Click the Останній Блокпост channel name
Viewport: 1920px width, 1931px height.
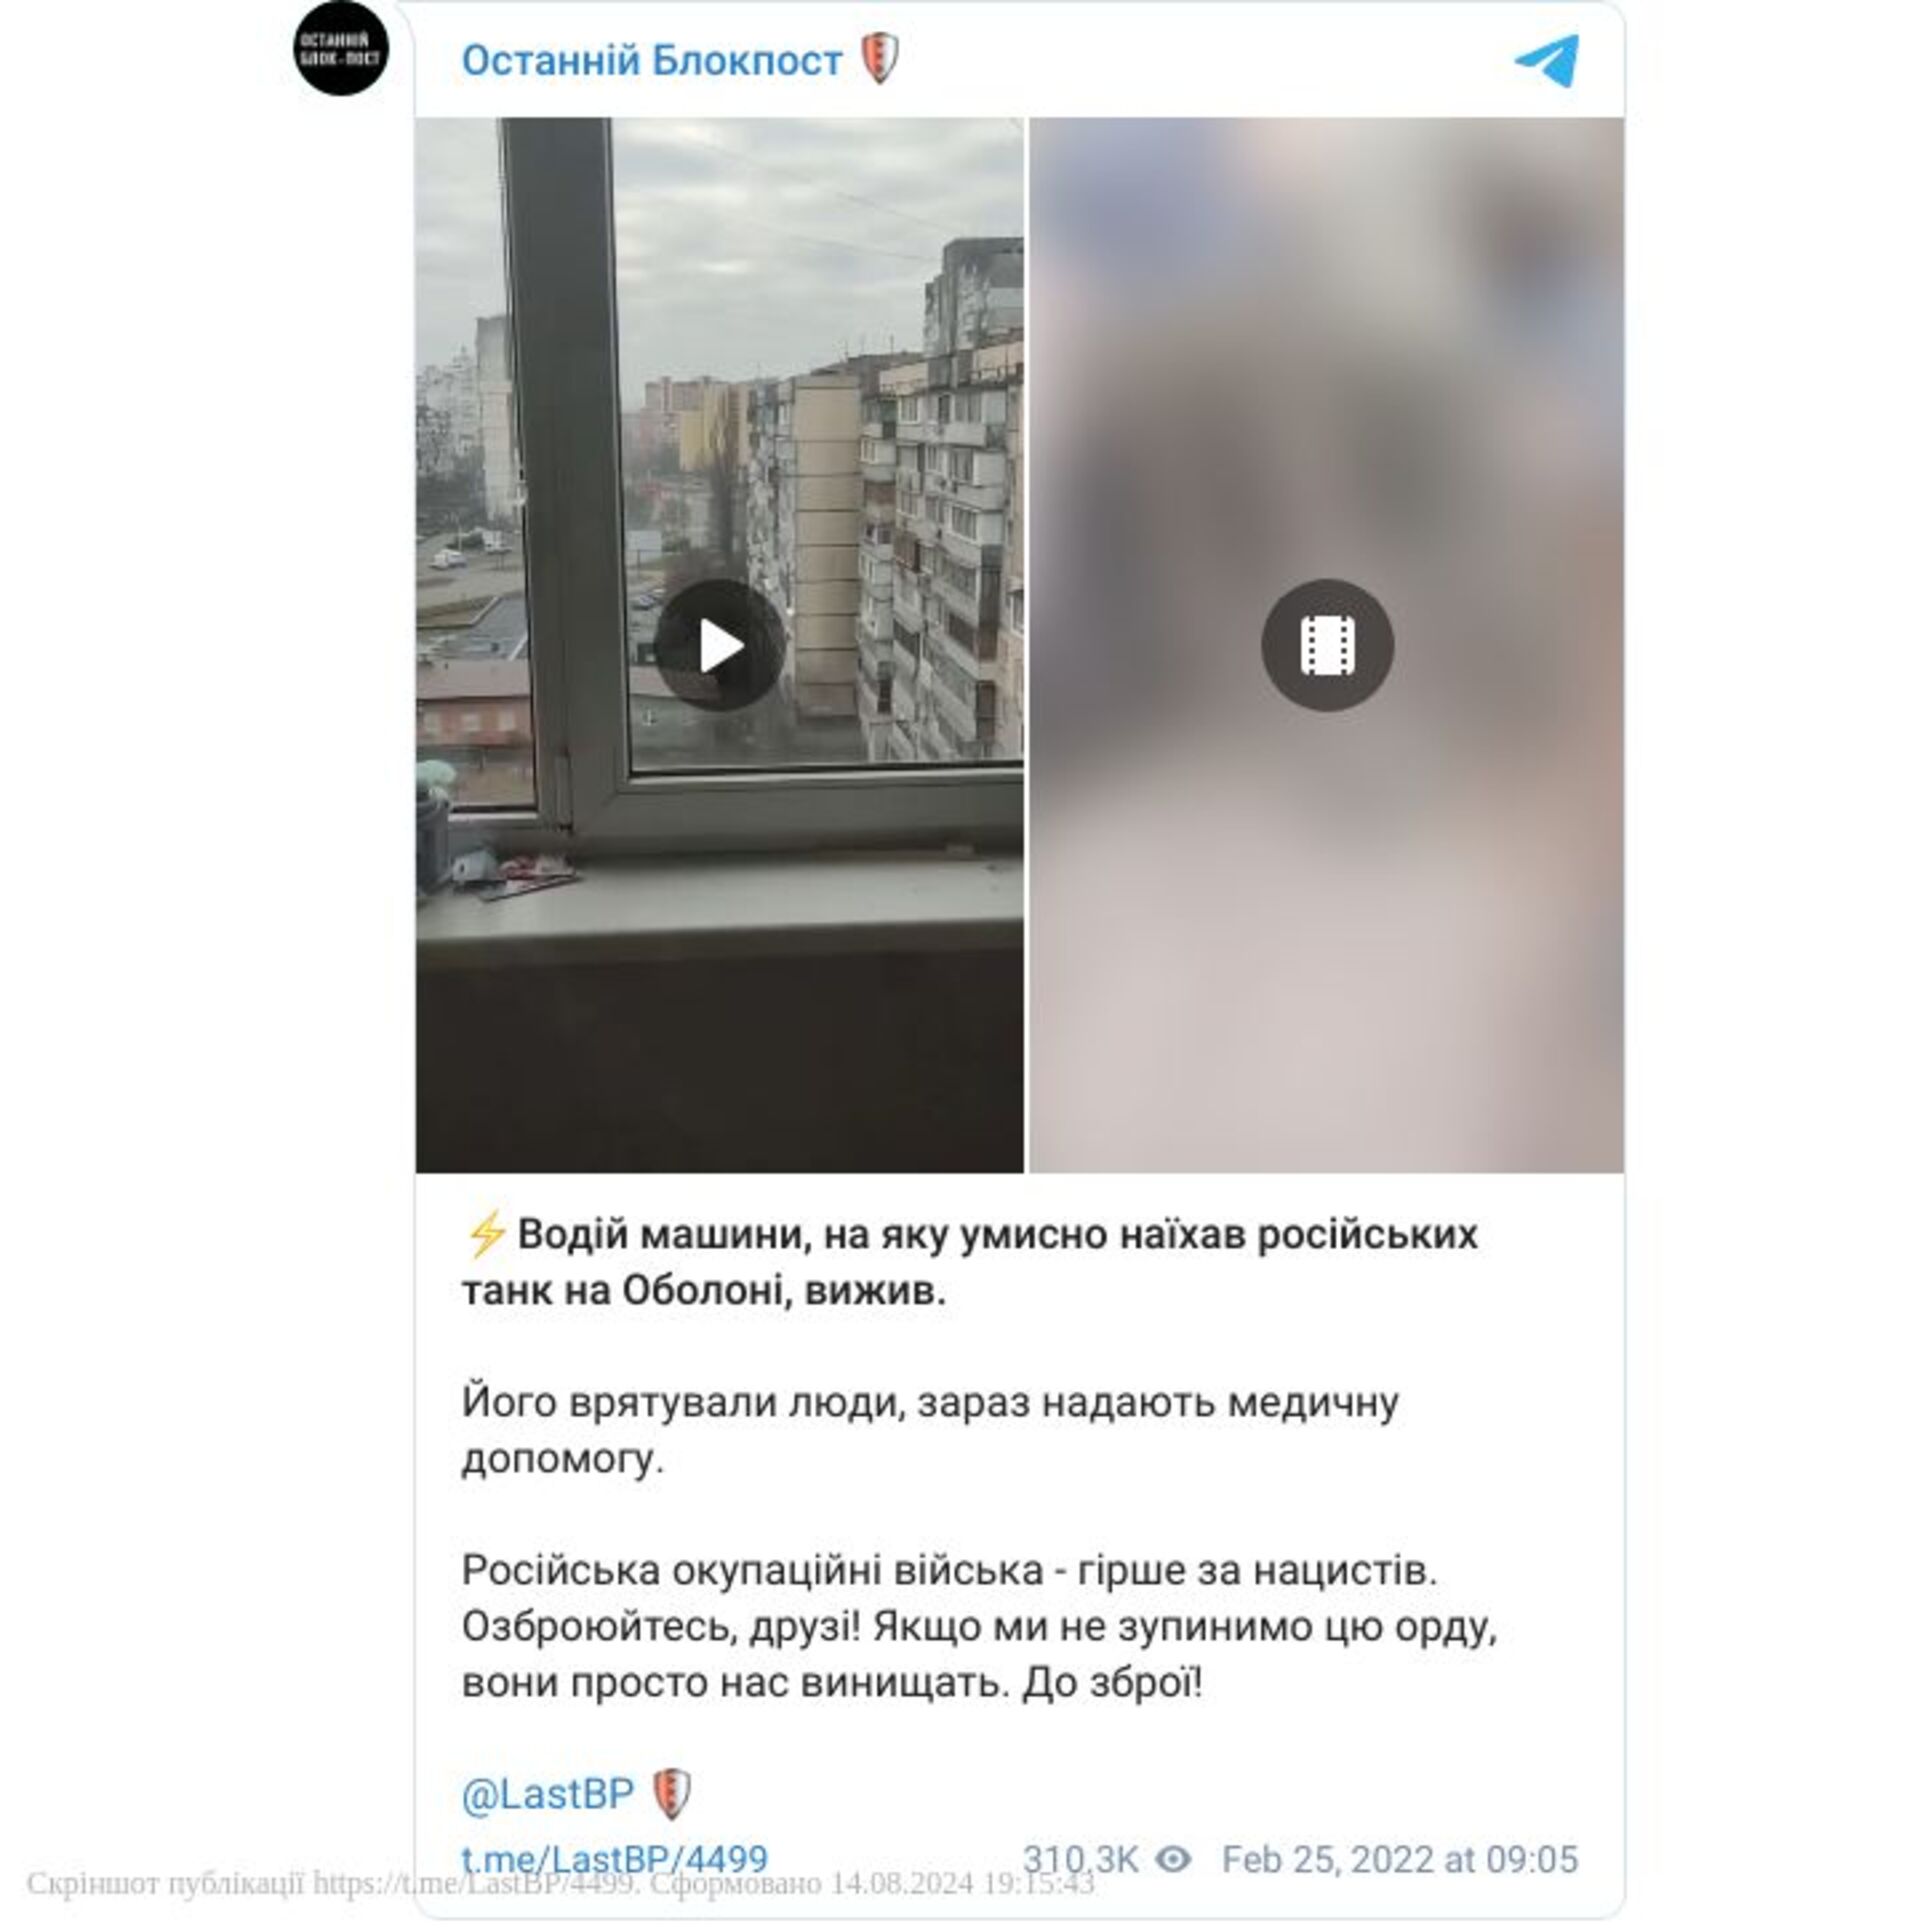click(x=652, y=61)
